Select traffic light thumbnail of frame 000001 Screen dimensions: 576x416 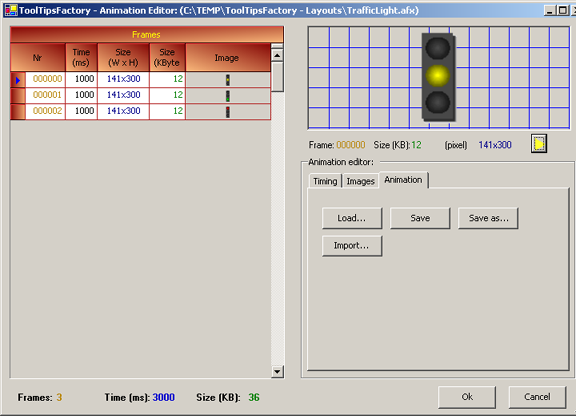tap(228, 96)
